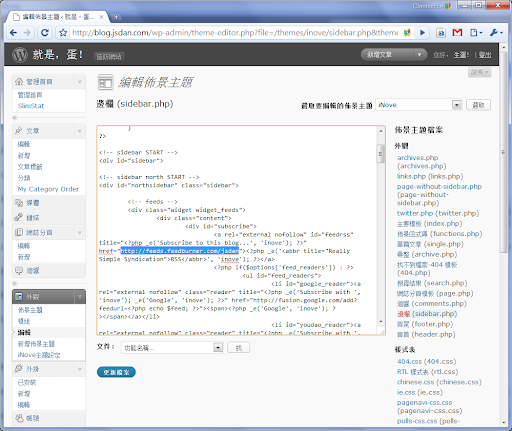Viewport: 512px width, 431px height.
Task: Open links.php theme file
Action: (x=411, y=176)
